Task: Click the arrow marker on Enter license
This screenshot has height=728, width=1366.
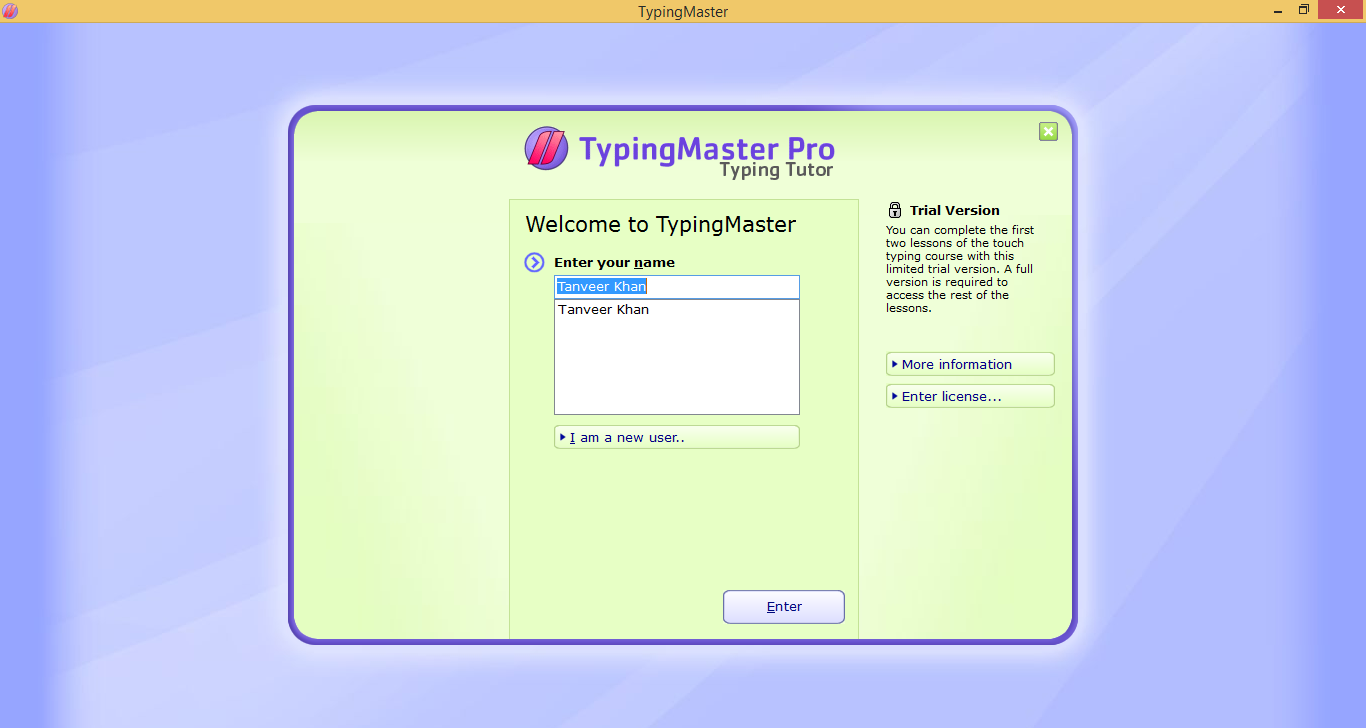Action: click(894, 395)
